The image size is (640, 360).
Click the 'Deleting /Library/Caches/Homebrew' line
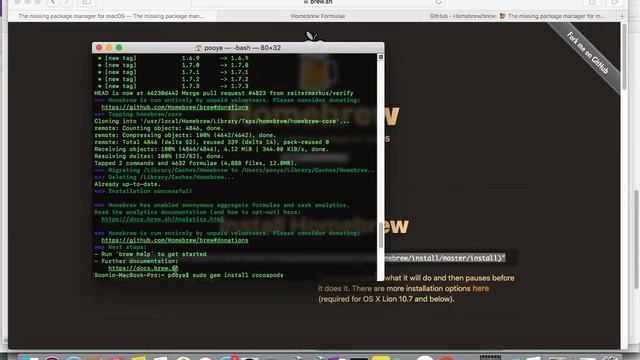(164, 177)
